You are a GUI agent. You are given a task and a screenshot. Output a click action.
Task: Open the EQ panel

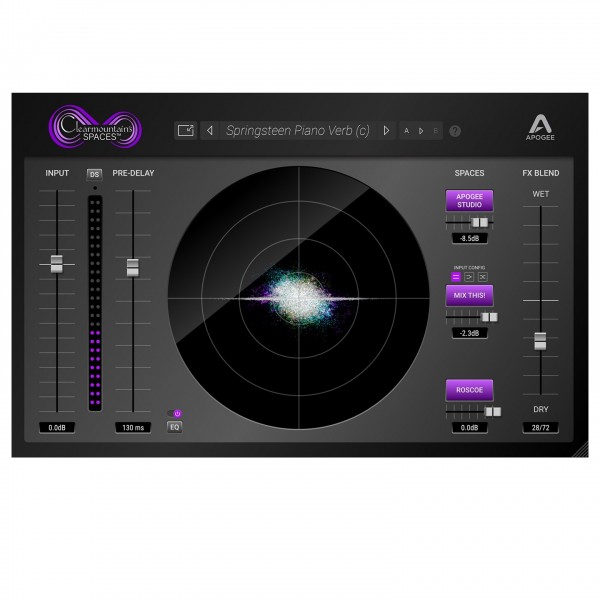click(x=174, y=427)
